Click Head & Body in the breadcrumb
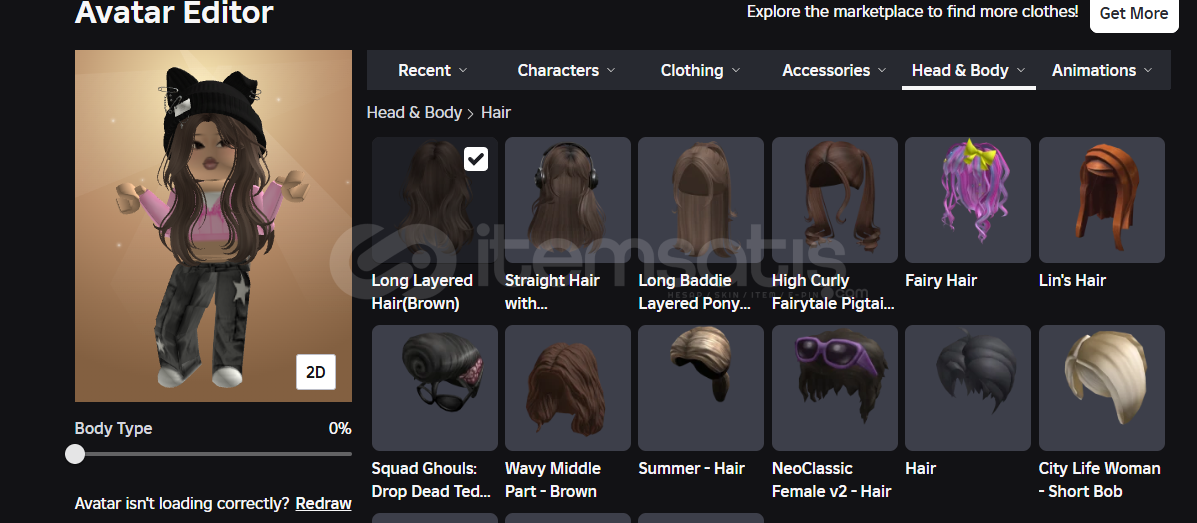 [x=414, y=112]
